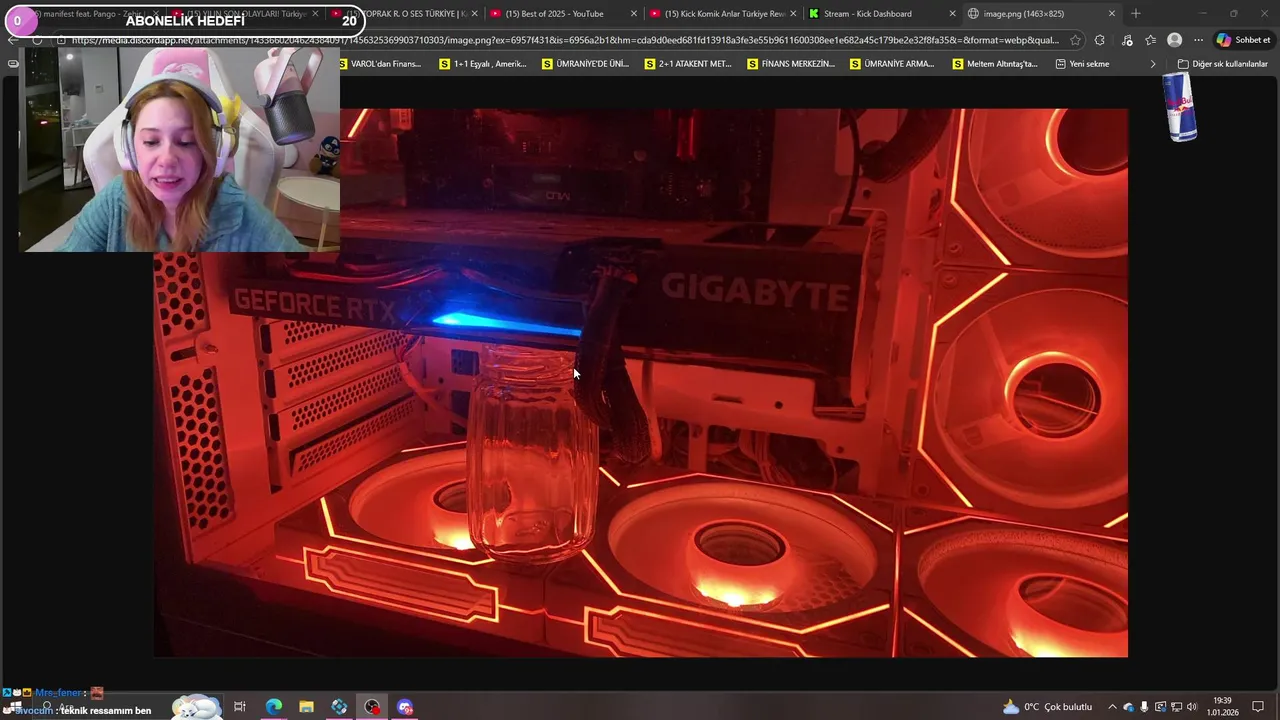Screen dimensions: 1280x720
Task: Open the blue diamond app in taskbar
Action: [339, 707]
